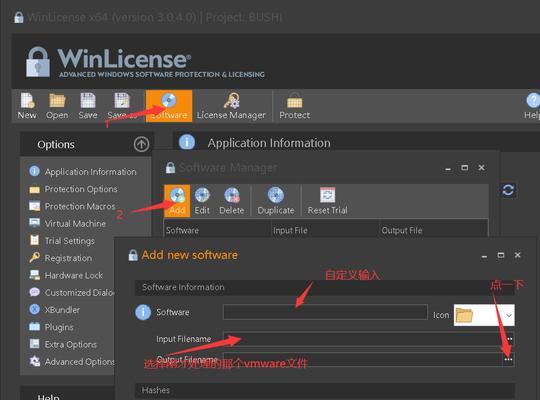Close the Add new software dialog

(x=517, y=255)
